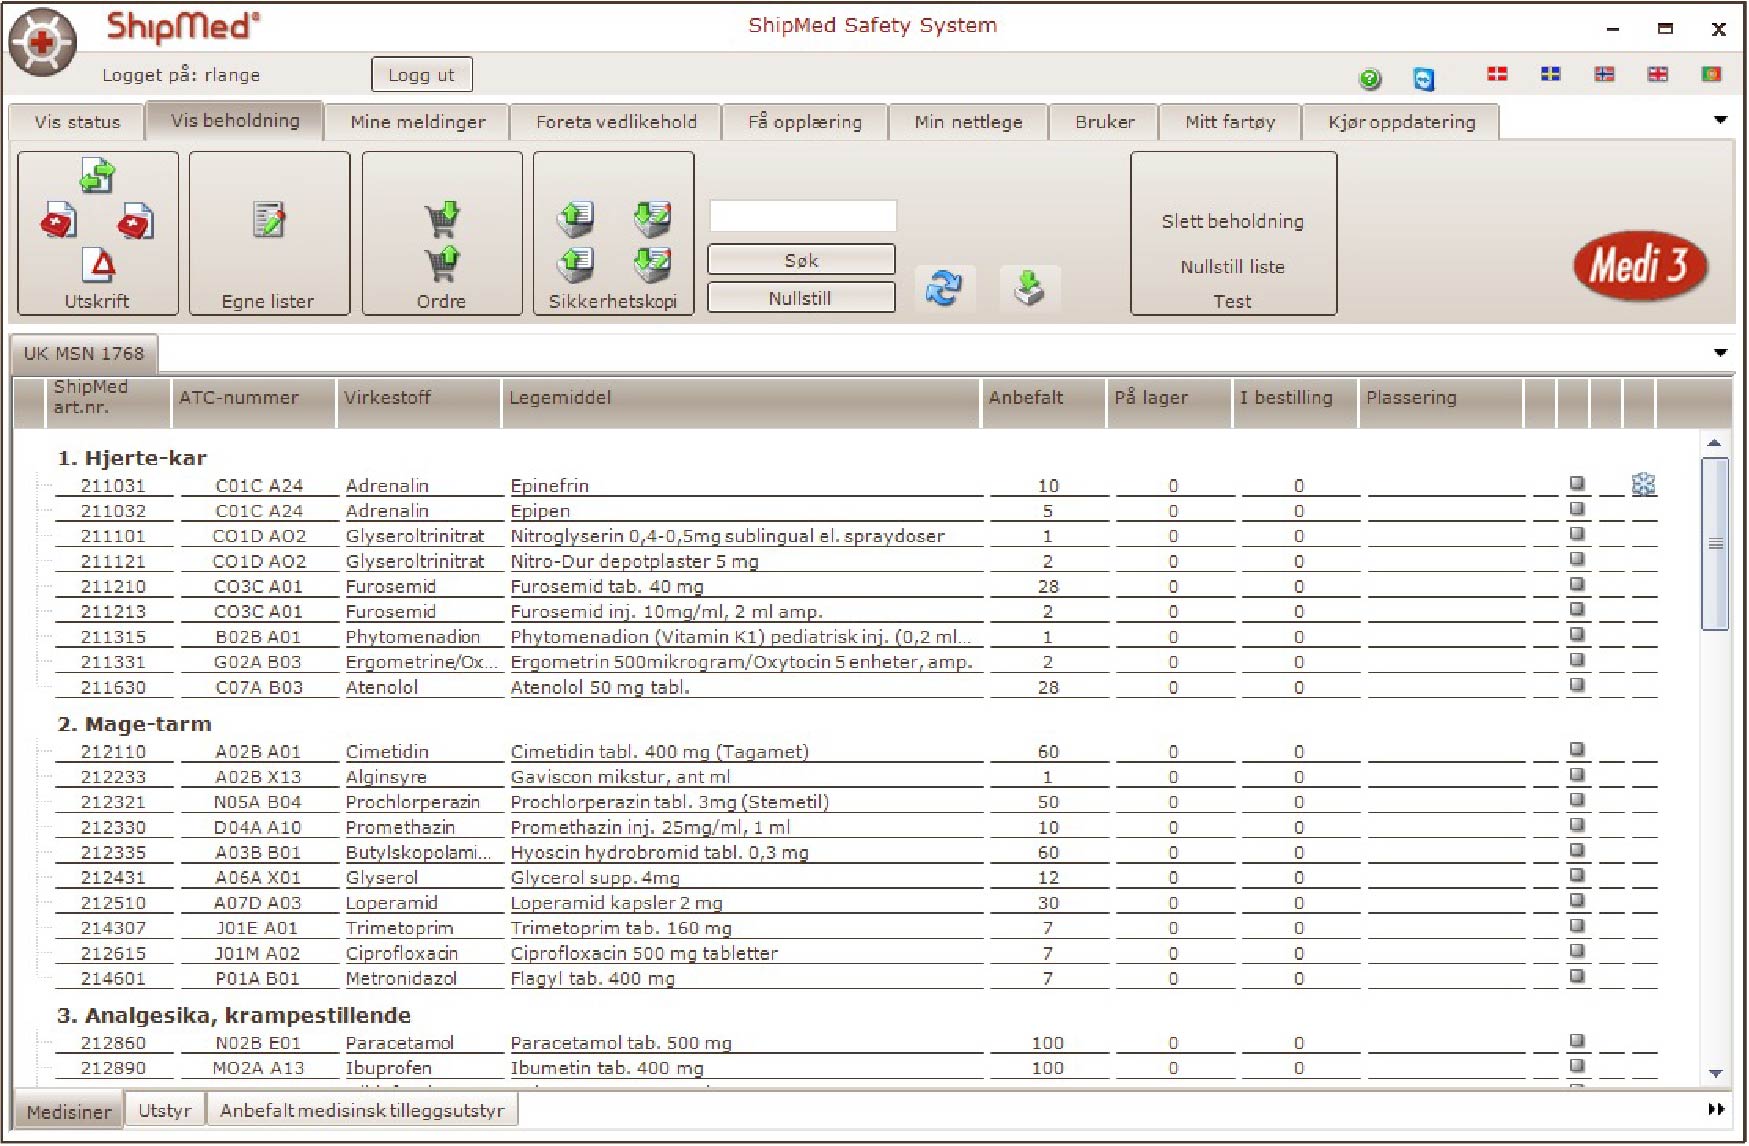Toggle the checkbox for Paracetamol tab. 500 mg
Image resolution: width=1749 pixels, height=1146 pixels.
[1577, 1040]
